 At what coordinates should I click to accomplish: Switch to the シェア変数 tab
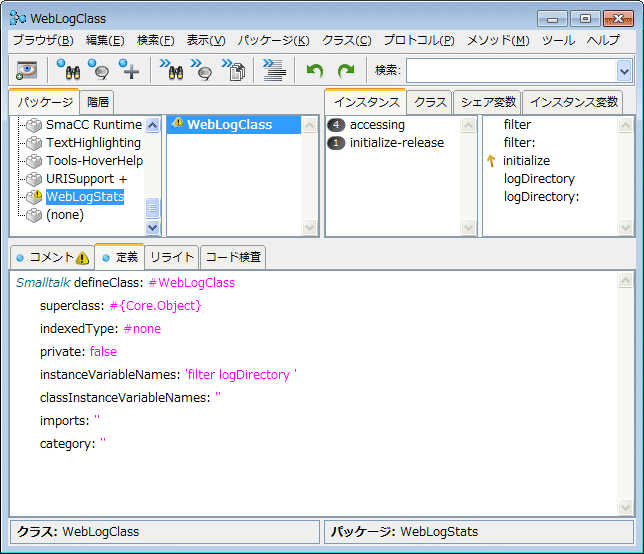(x=487, y=102)
